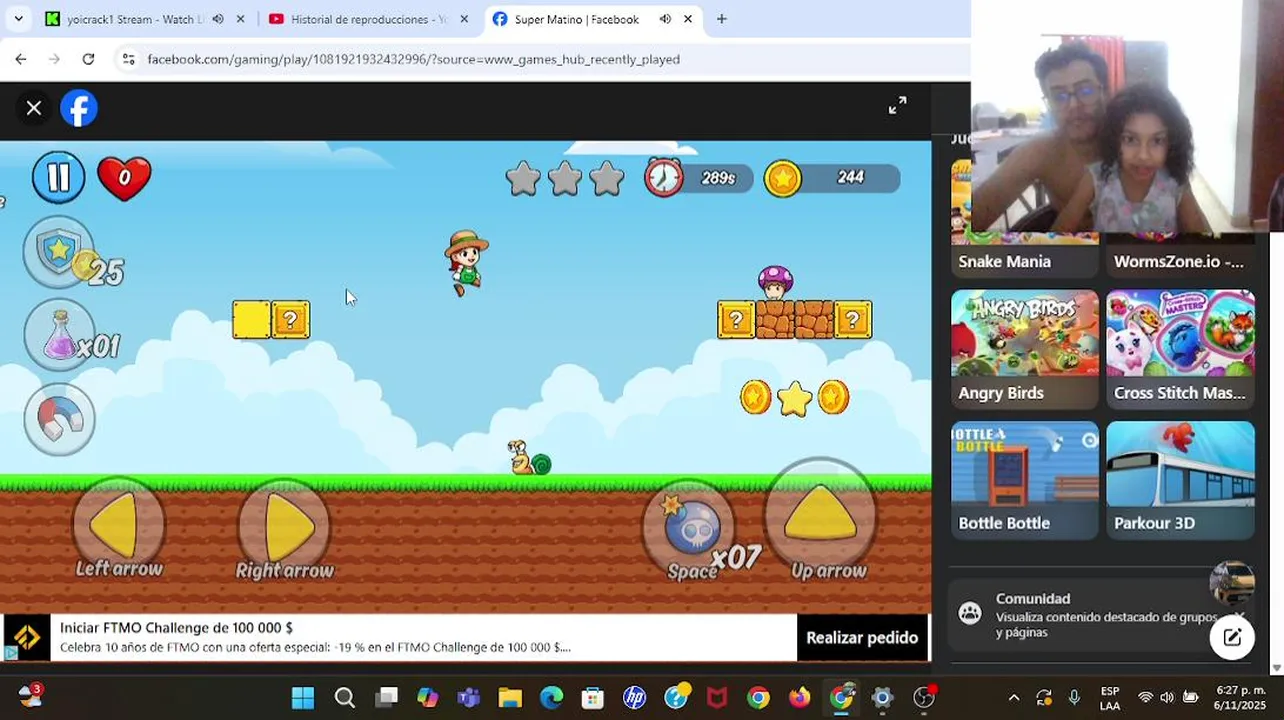Tap the Left arrow game control

pyautogui.click(x=119, y=526)
